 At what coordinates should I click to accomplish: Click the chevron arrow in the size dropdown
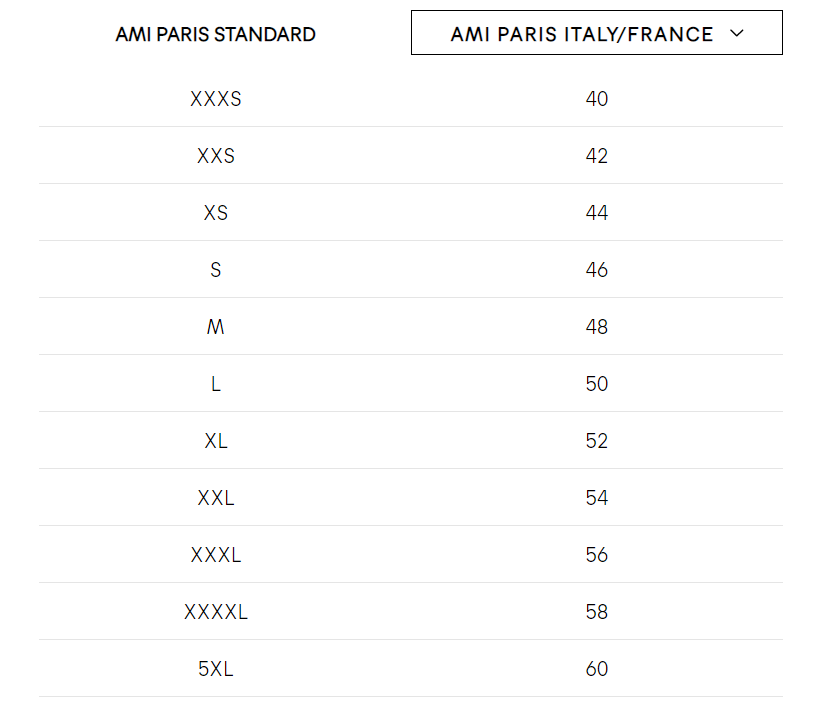tap(737, 33)
